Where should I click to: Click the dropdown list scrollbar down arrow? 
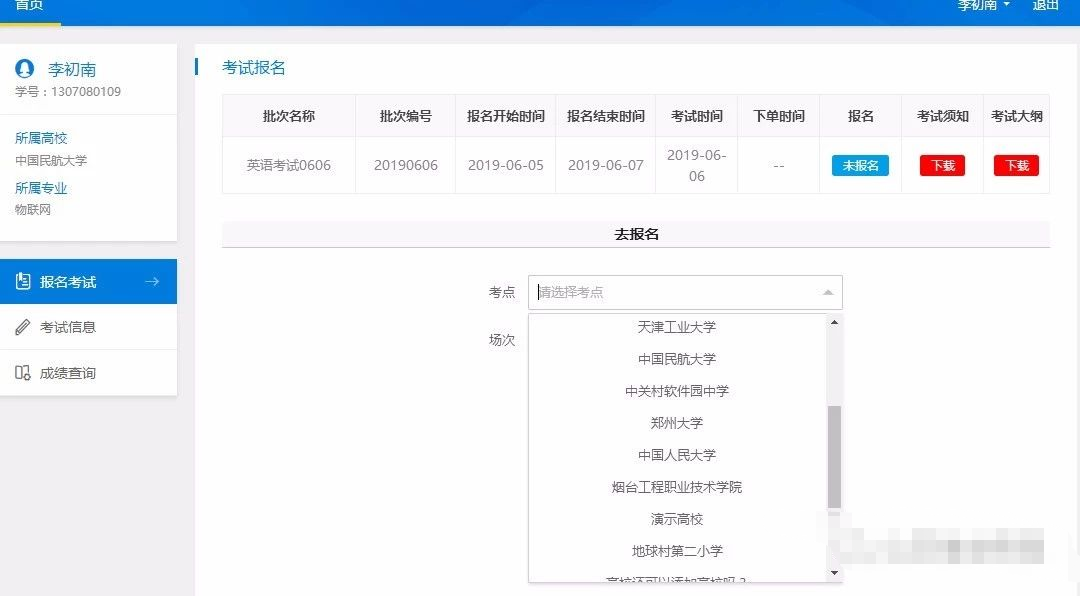click(x=835, y=573)
